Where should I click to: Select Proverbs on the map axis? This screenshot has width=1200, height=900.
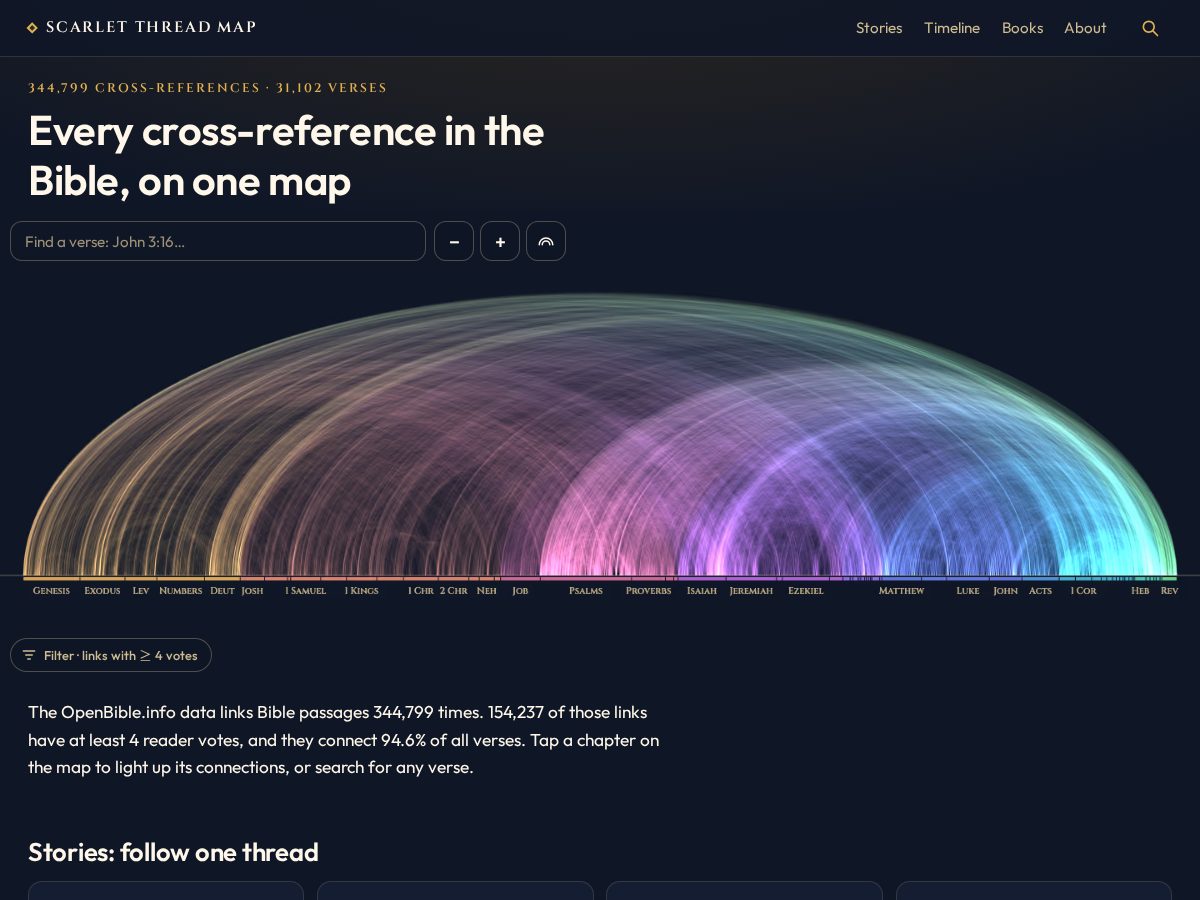tap(648, 591)
